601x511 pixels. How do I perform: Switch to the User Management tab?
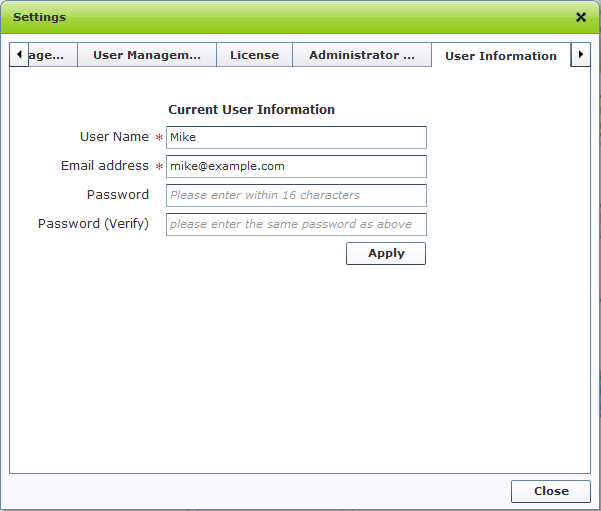click(147, 55)
